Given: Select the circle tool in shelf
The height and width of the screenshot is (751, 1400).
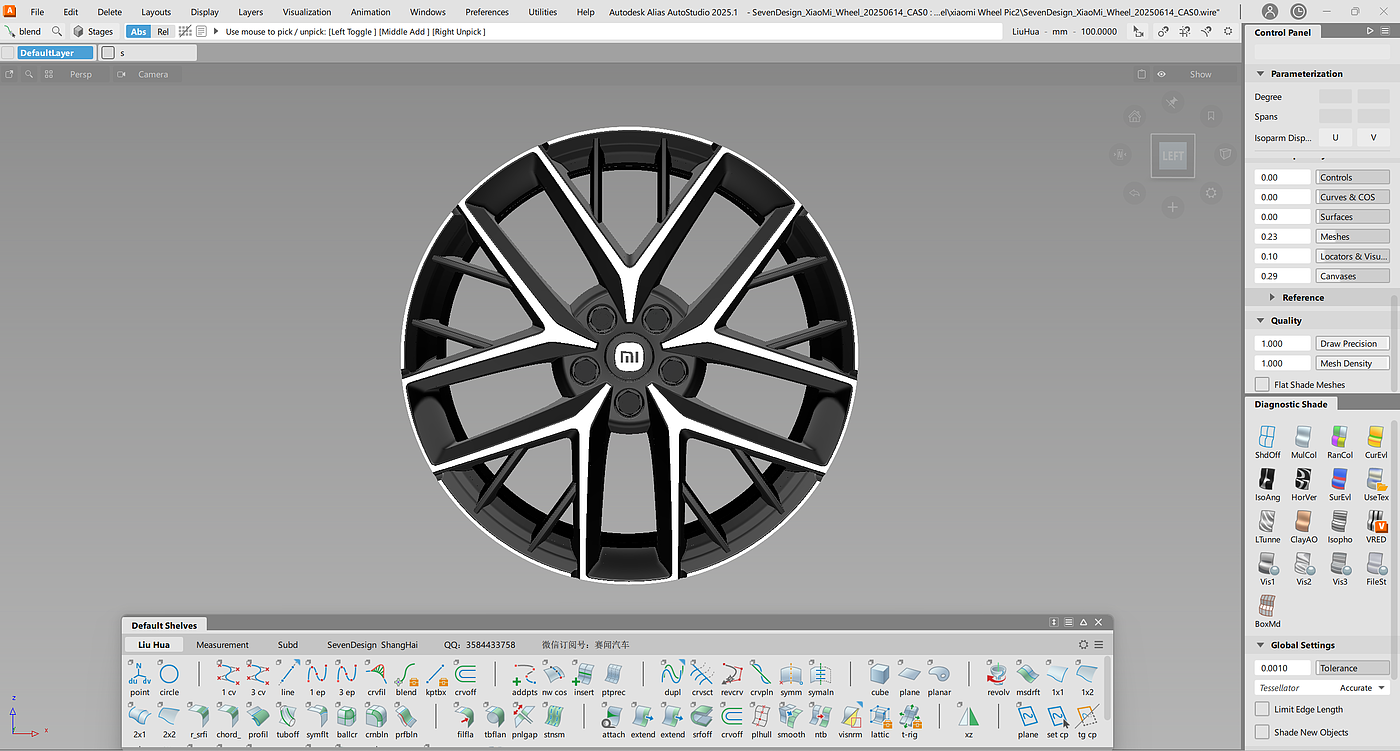Looking at the screenshot, I should [169, 675].
